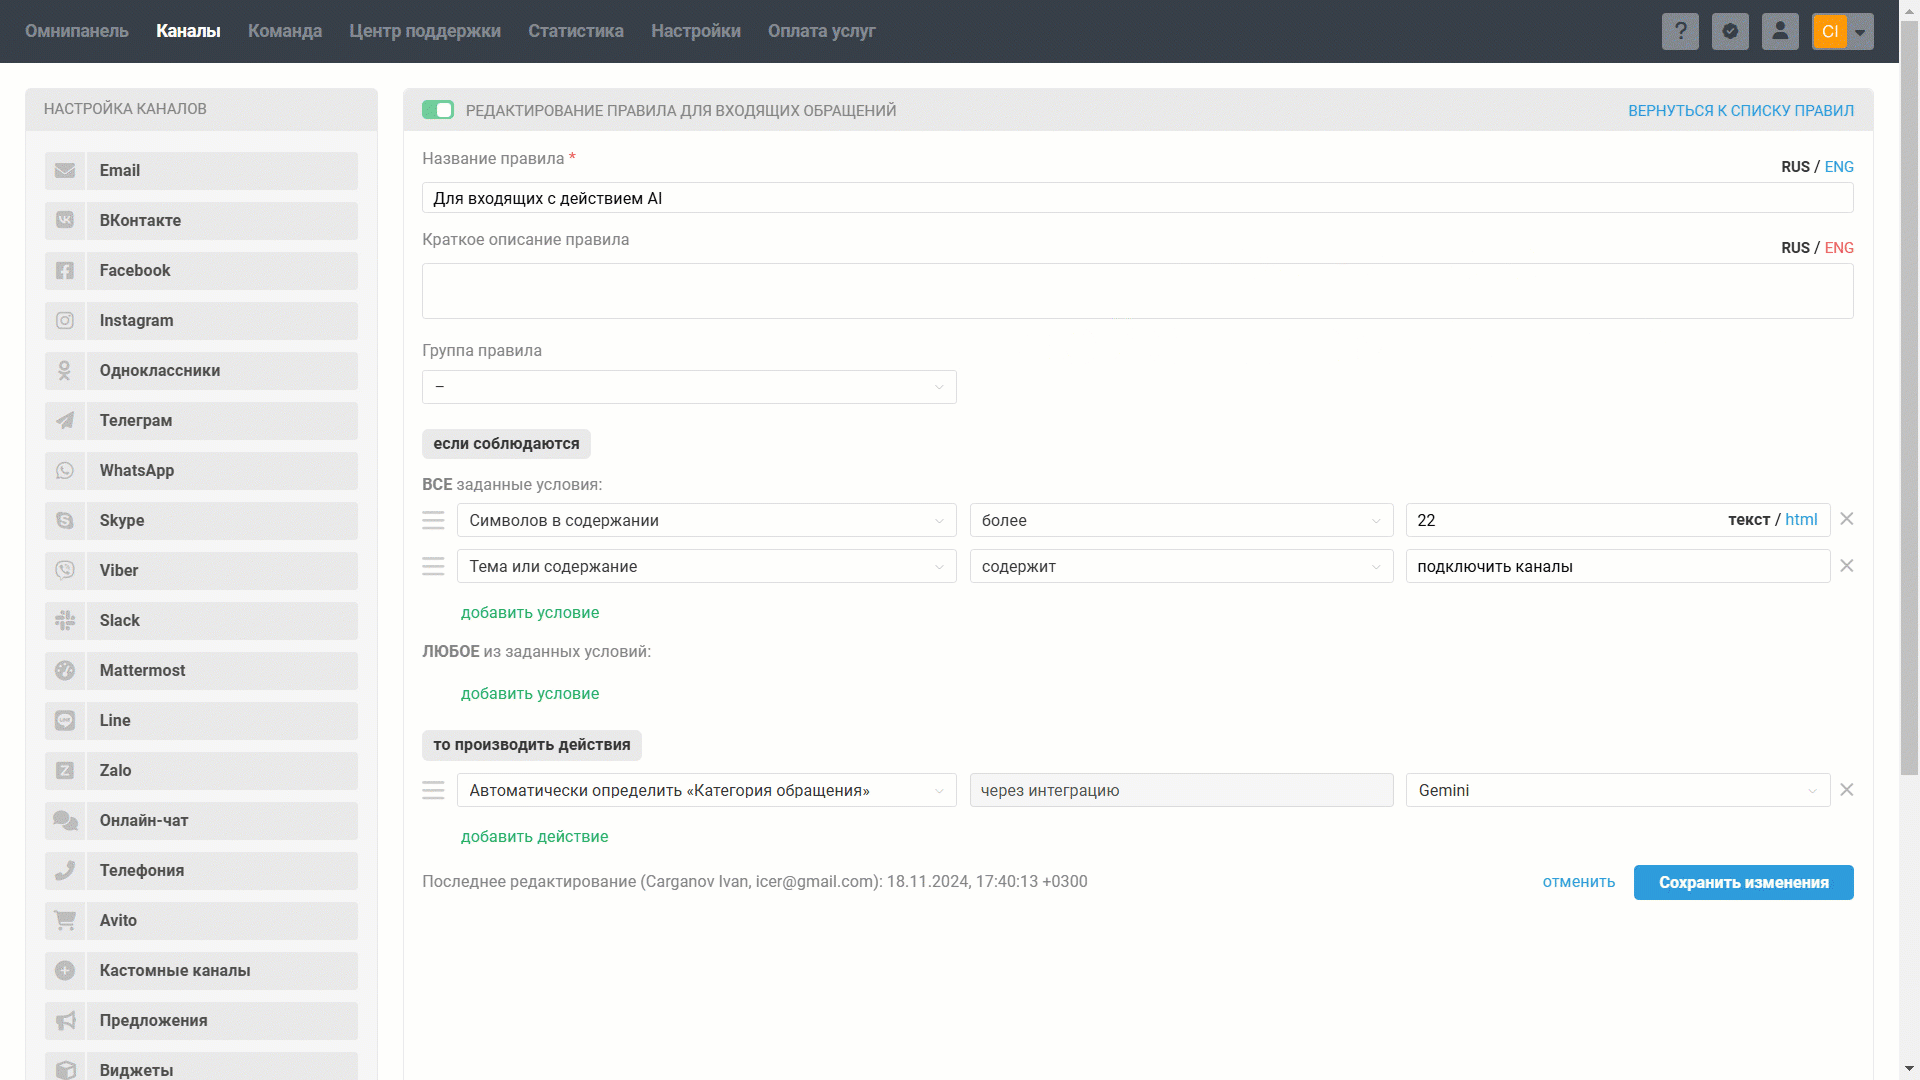Switch condition value to html mode
Image resolution: width=1920 pixels, height=1080 pixels.
click(x=1801, y=520)
